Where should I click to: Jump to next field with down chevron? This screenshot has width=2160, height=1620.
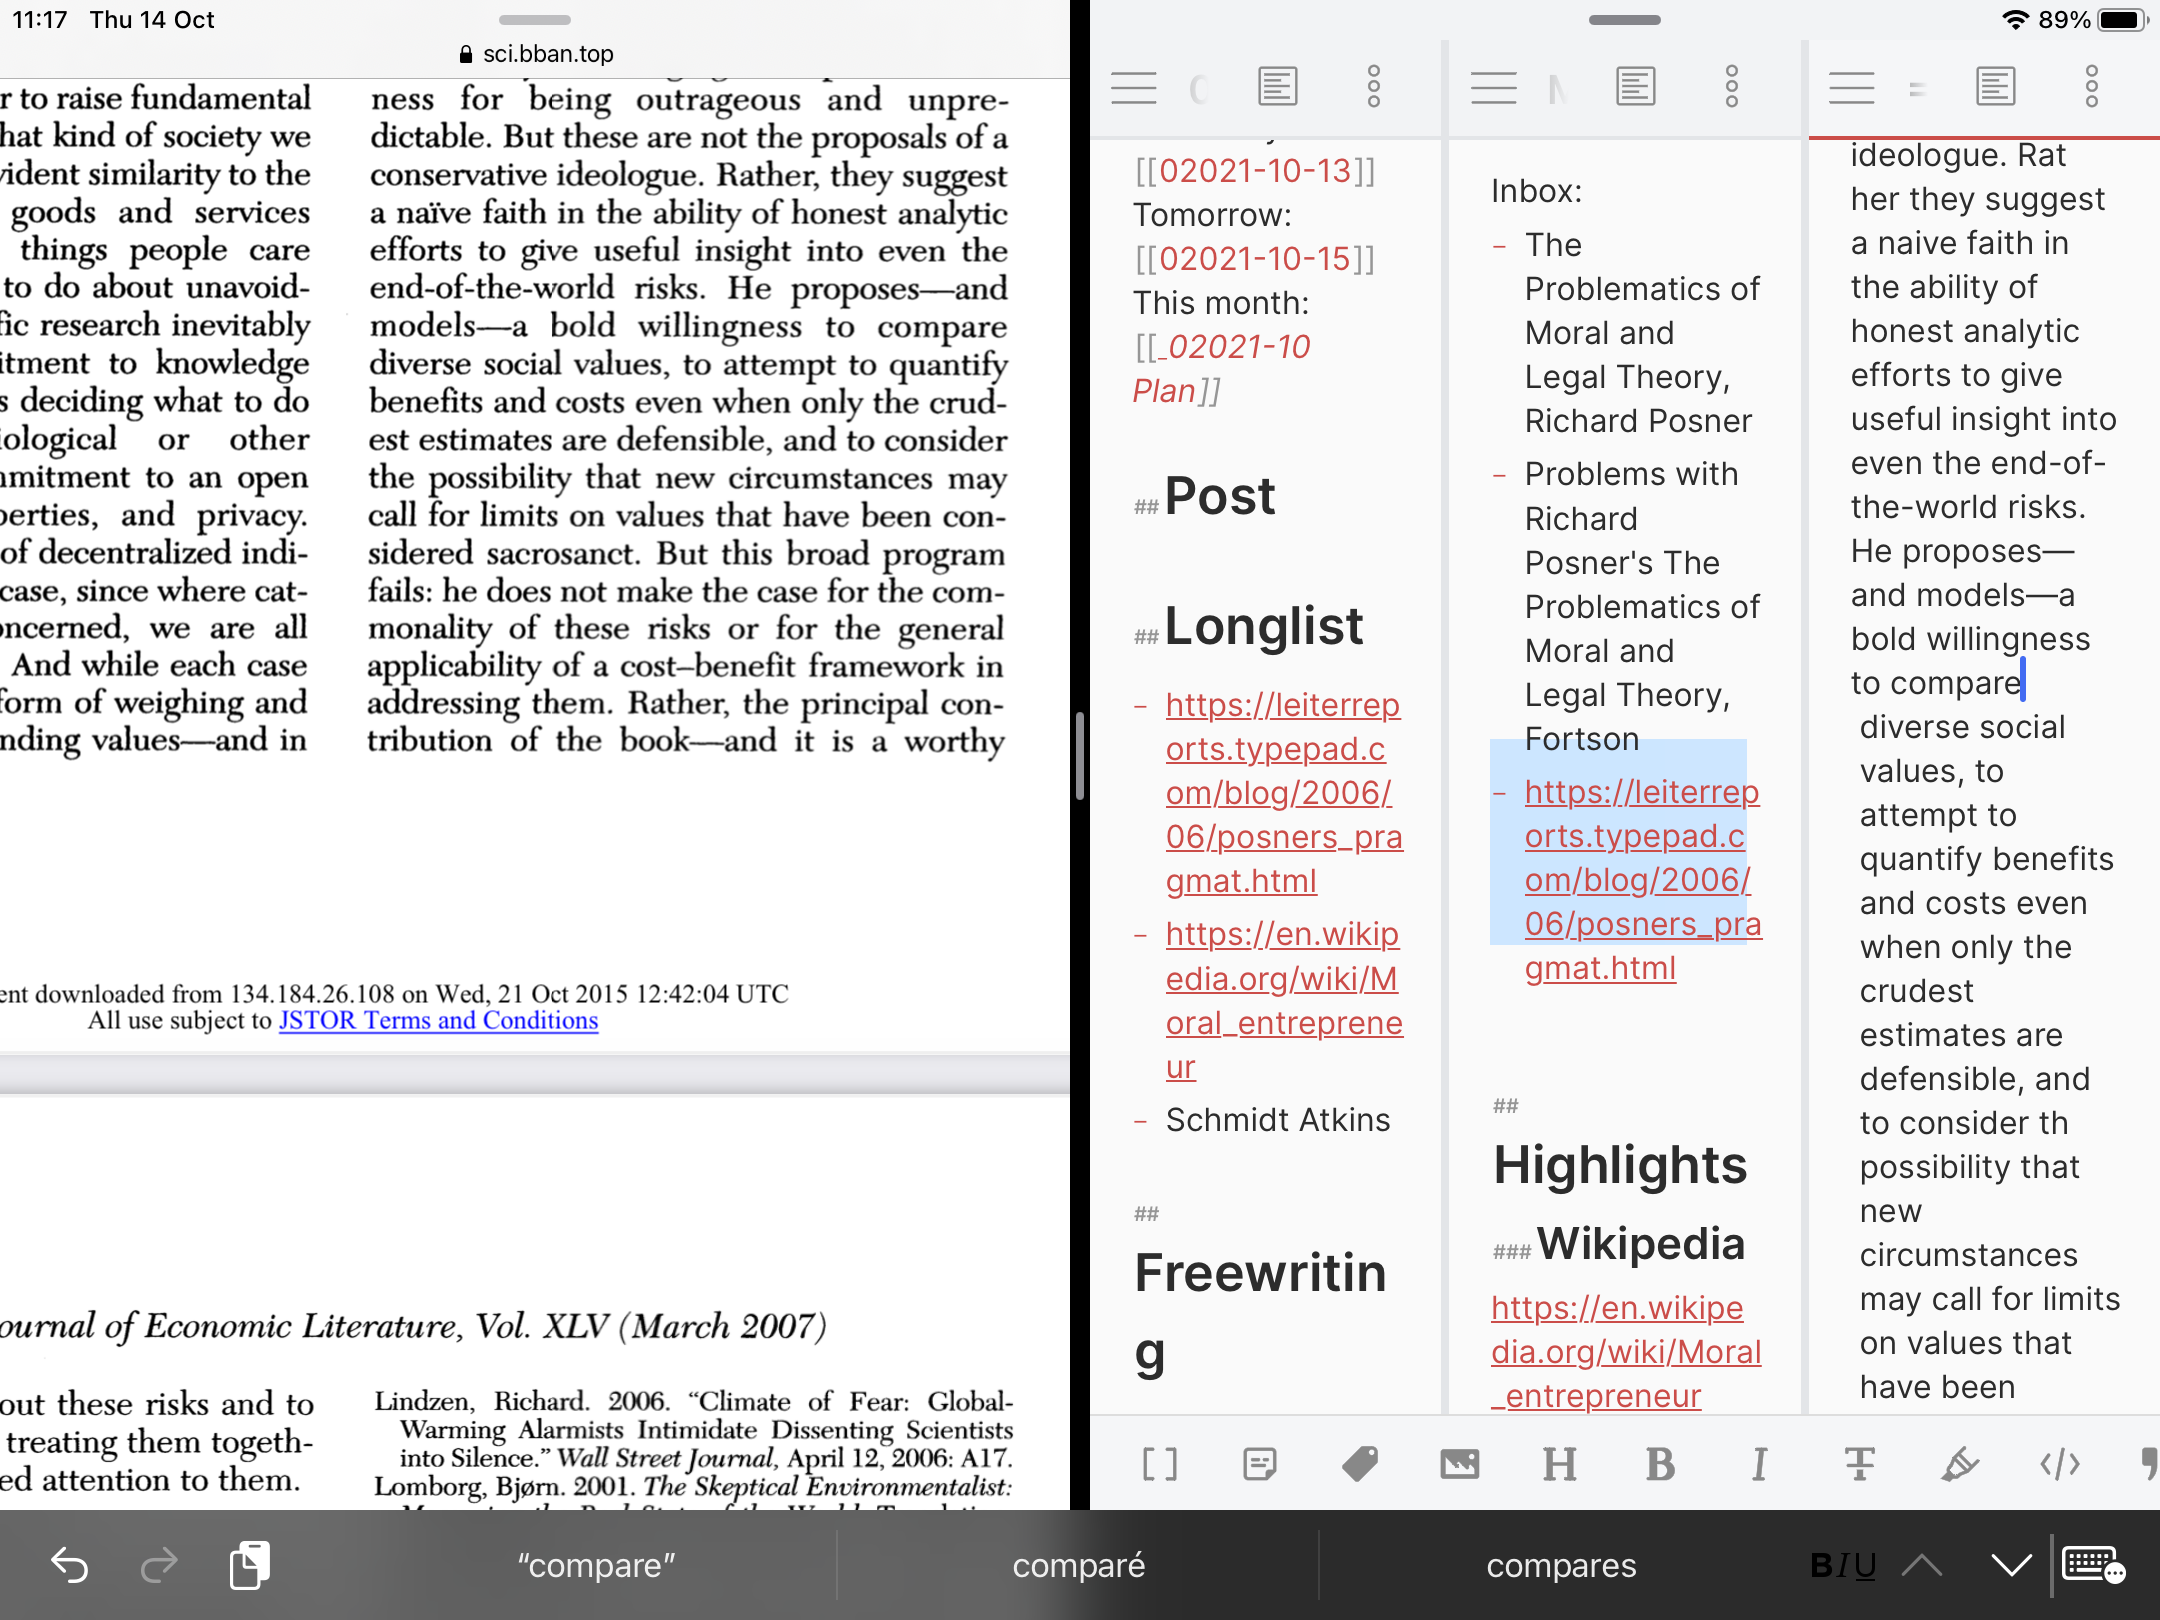[x=2010, y=1565]
